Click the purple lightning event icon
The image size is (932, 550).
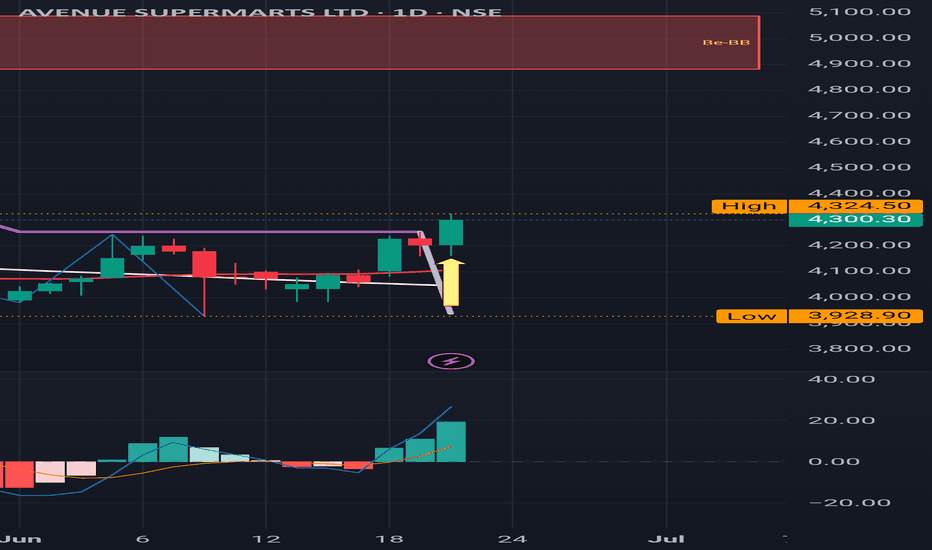(451, 361)
